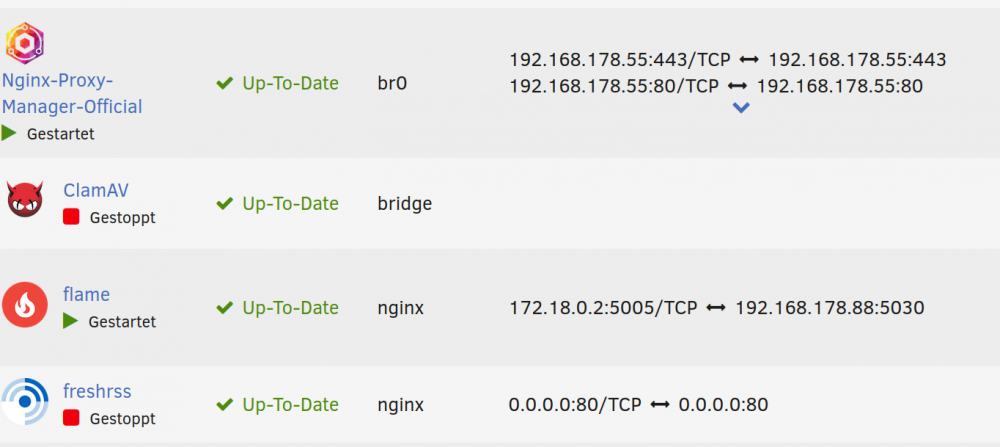Click the flame container orange icon

pos(25,305)
